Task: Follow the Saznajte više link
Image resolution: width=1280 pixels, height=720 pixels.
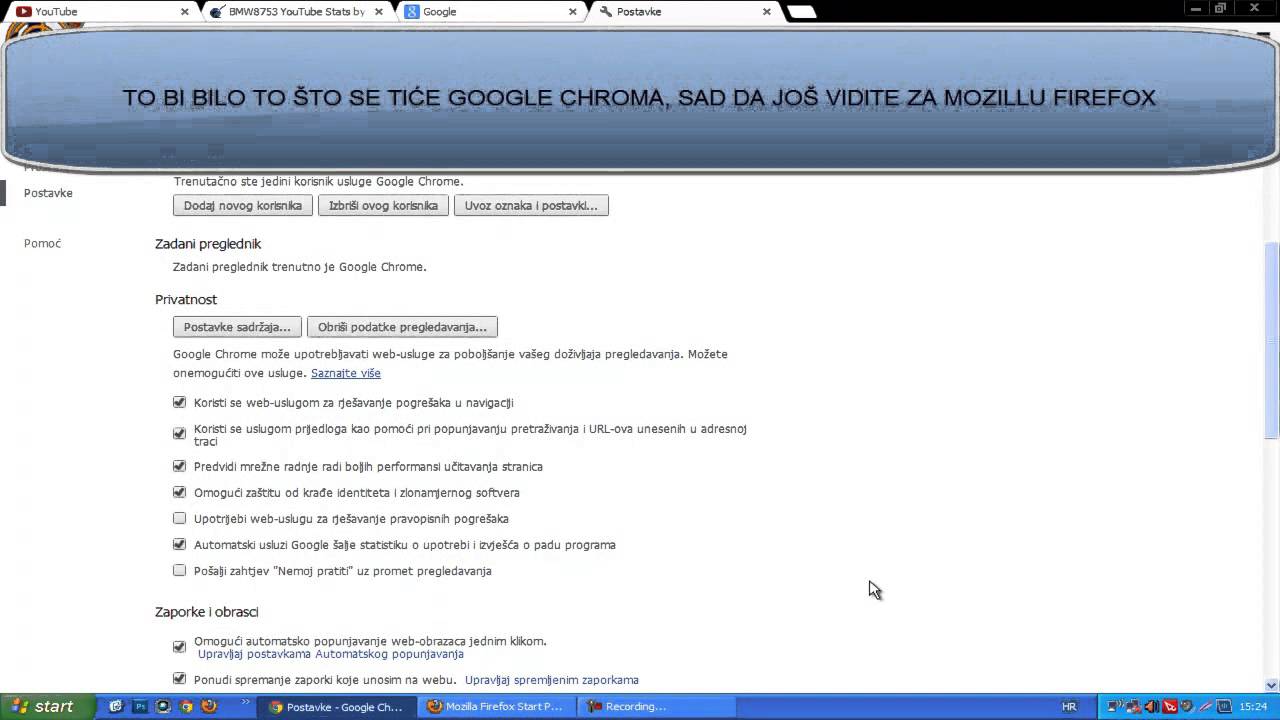Action: [346, 373]
